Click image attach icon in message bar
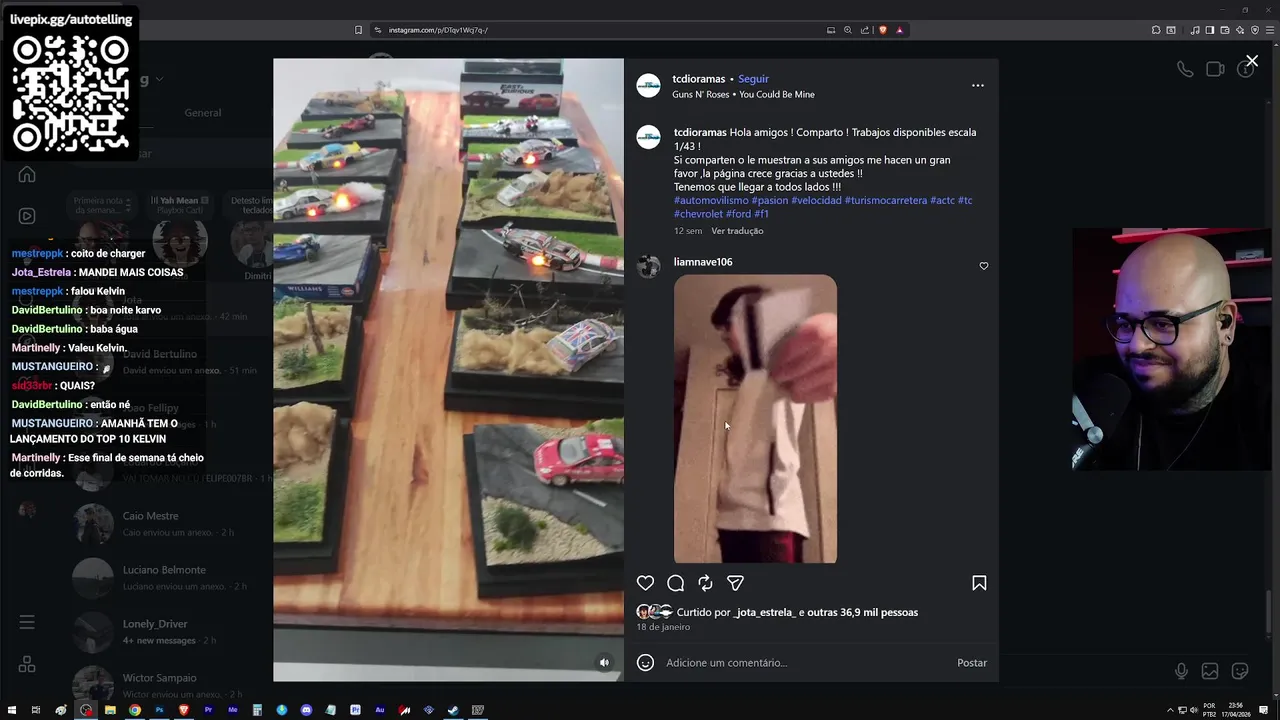 [1210, 671]
